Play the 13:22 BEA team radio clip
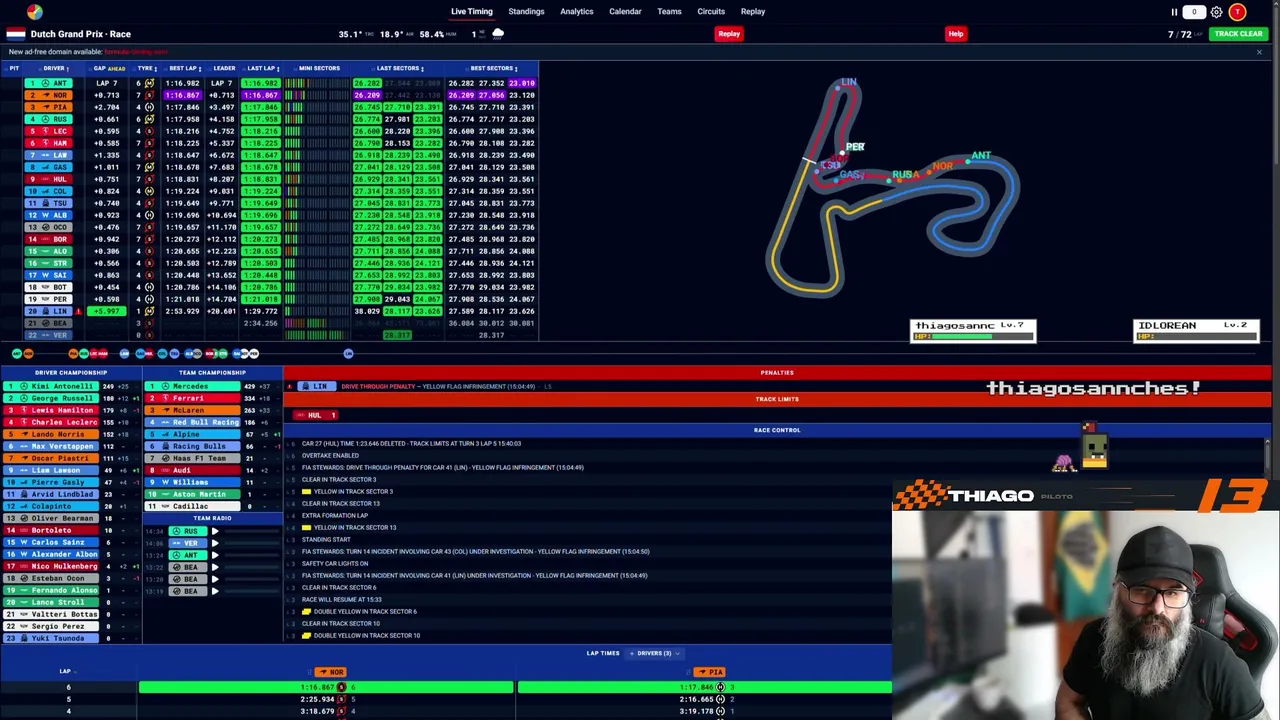This screenshot has width=1280, height=720. click(x=215, y=567)
